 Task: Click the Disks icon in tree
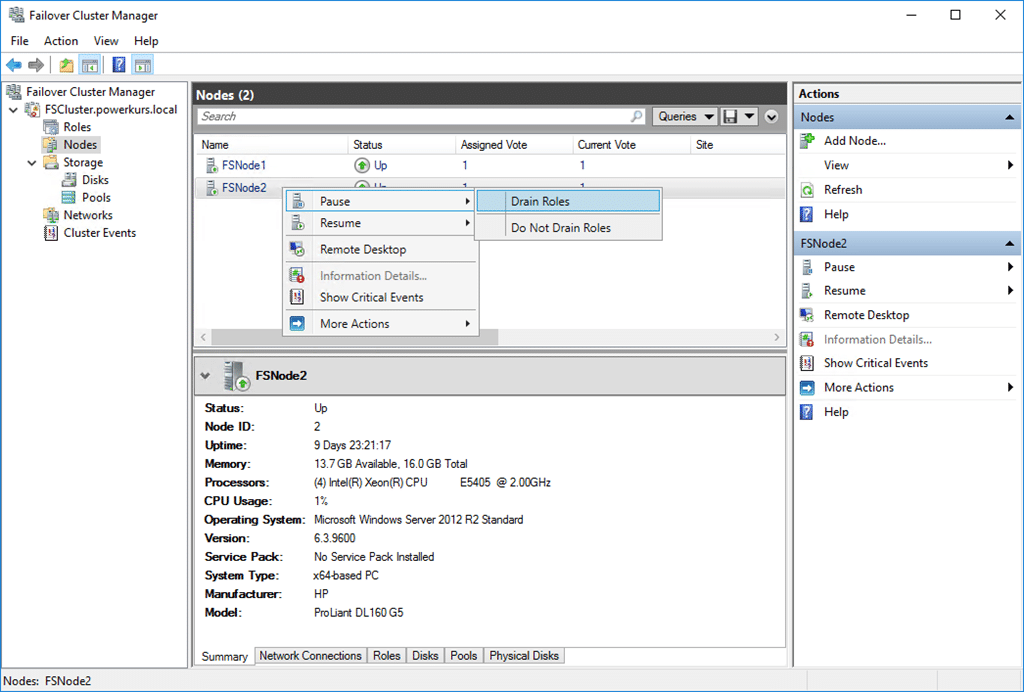tap(69, 180)
